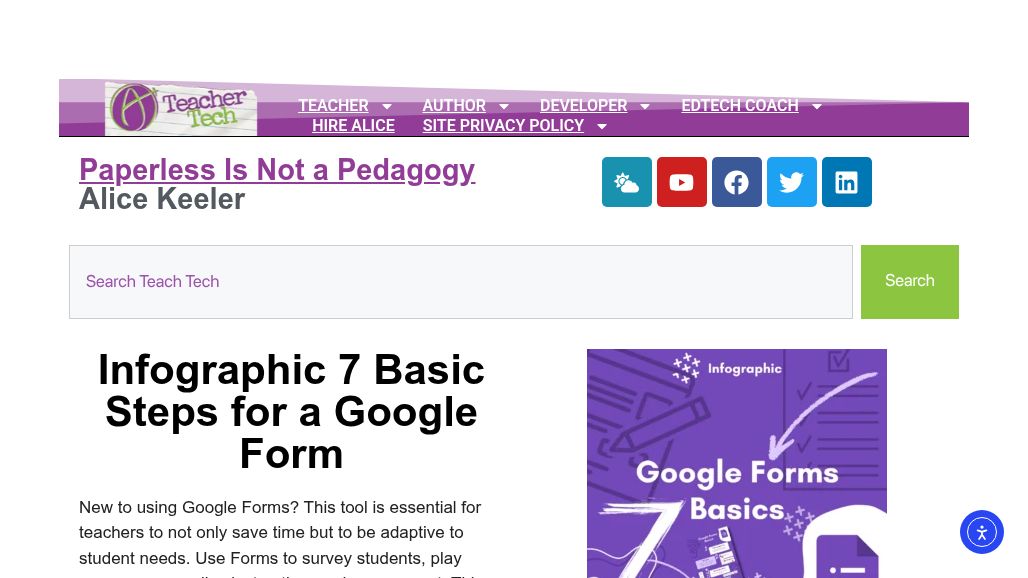The height and width of the screenshot is (578, 1028).
Task: Open the Developer menu item
Action: click(583, 106)
